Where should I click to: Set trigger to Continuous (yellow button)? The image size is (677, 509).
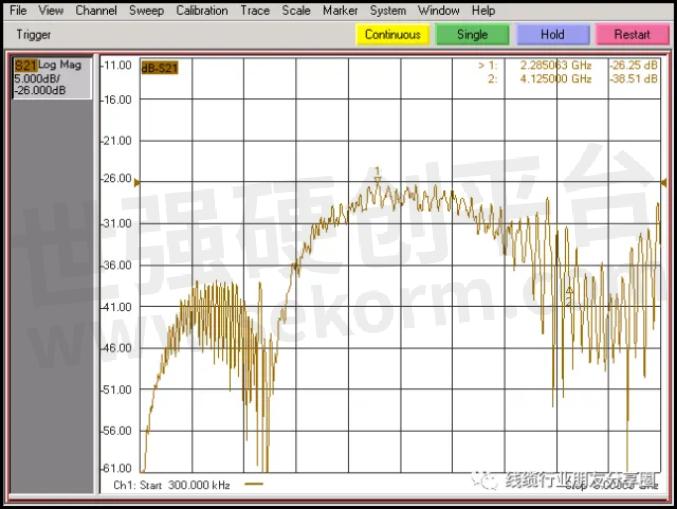coord(392,34)
